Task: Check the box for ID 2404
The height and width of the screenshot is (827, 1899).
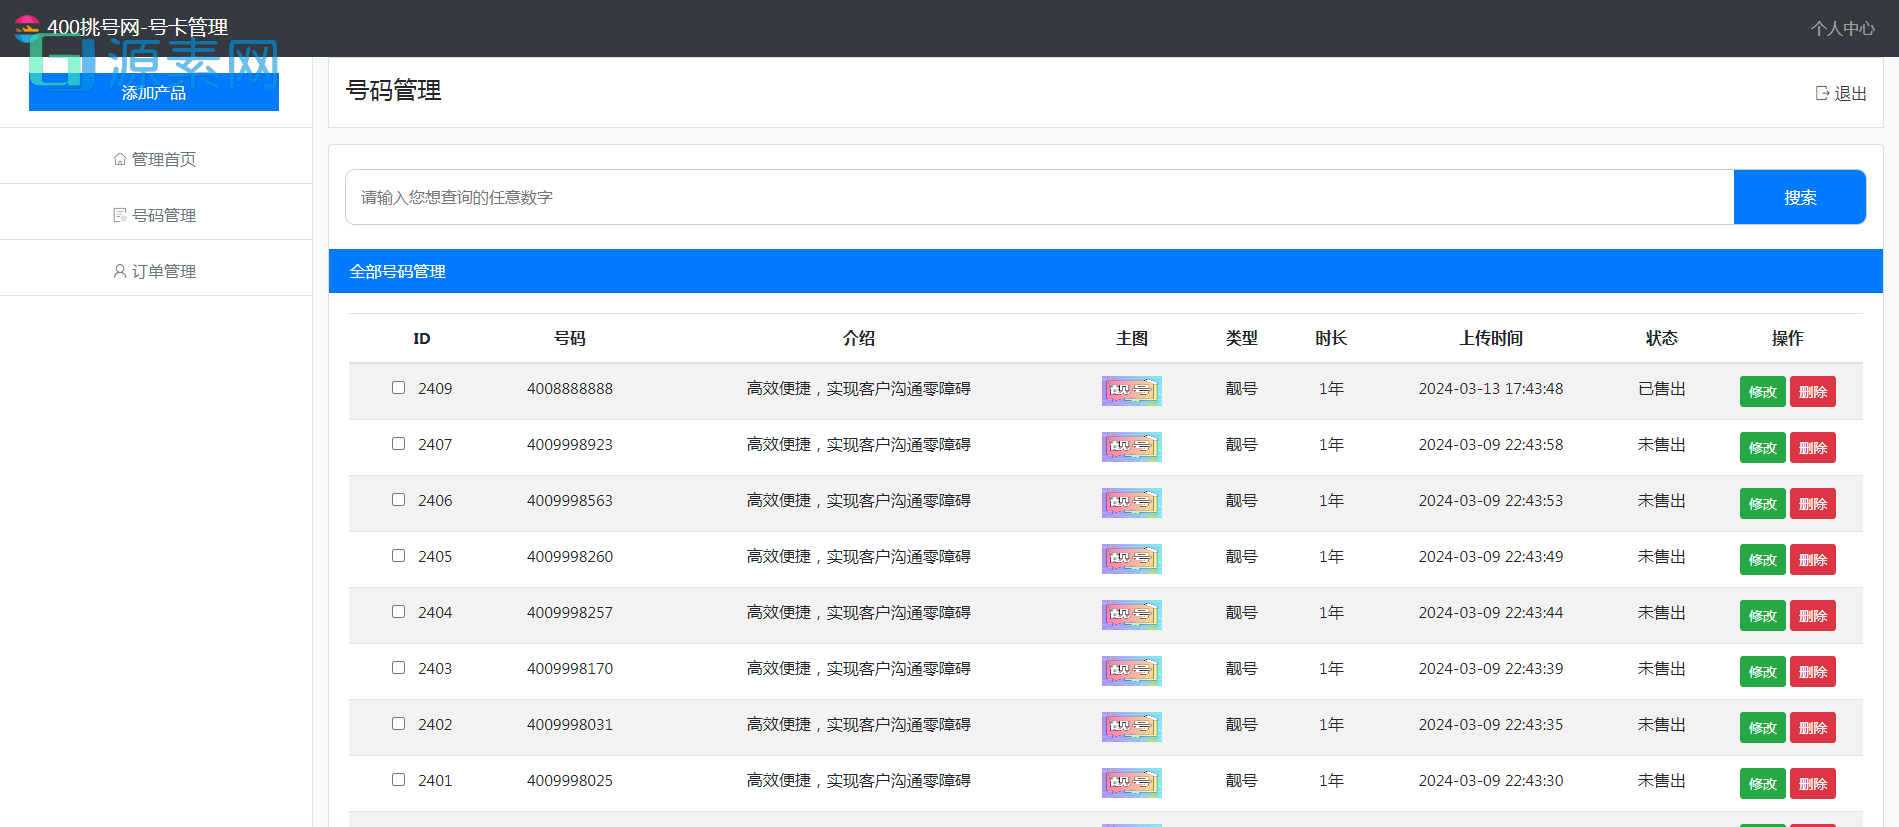Action: tap(398, 611)
